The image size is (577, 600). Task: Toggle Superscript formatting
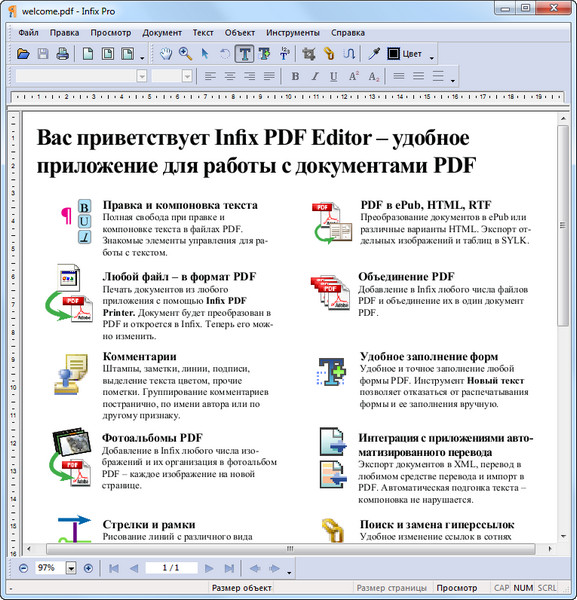tap(354, 76)
